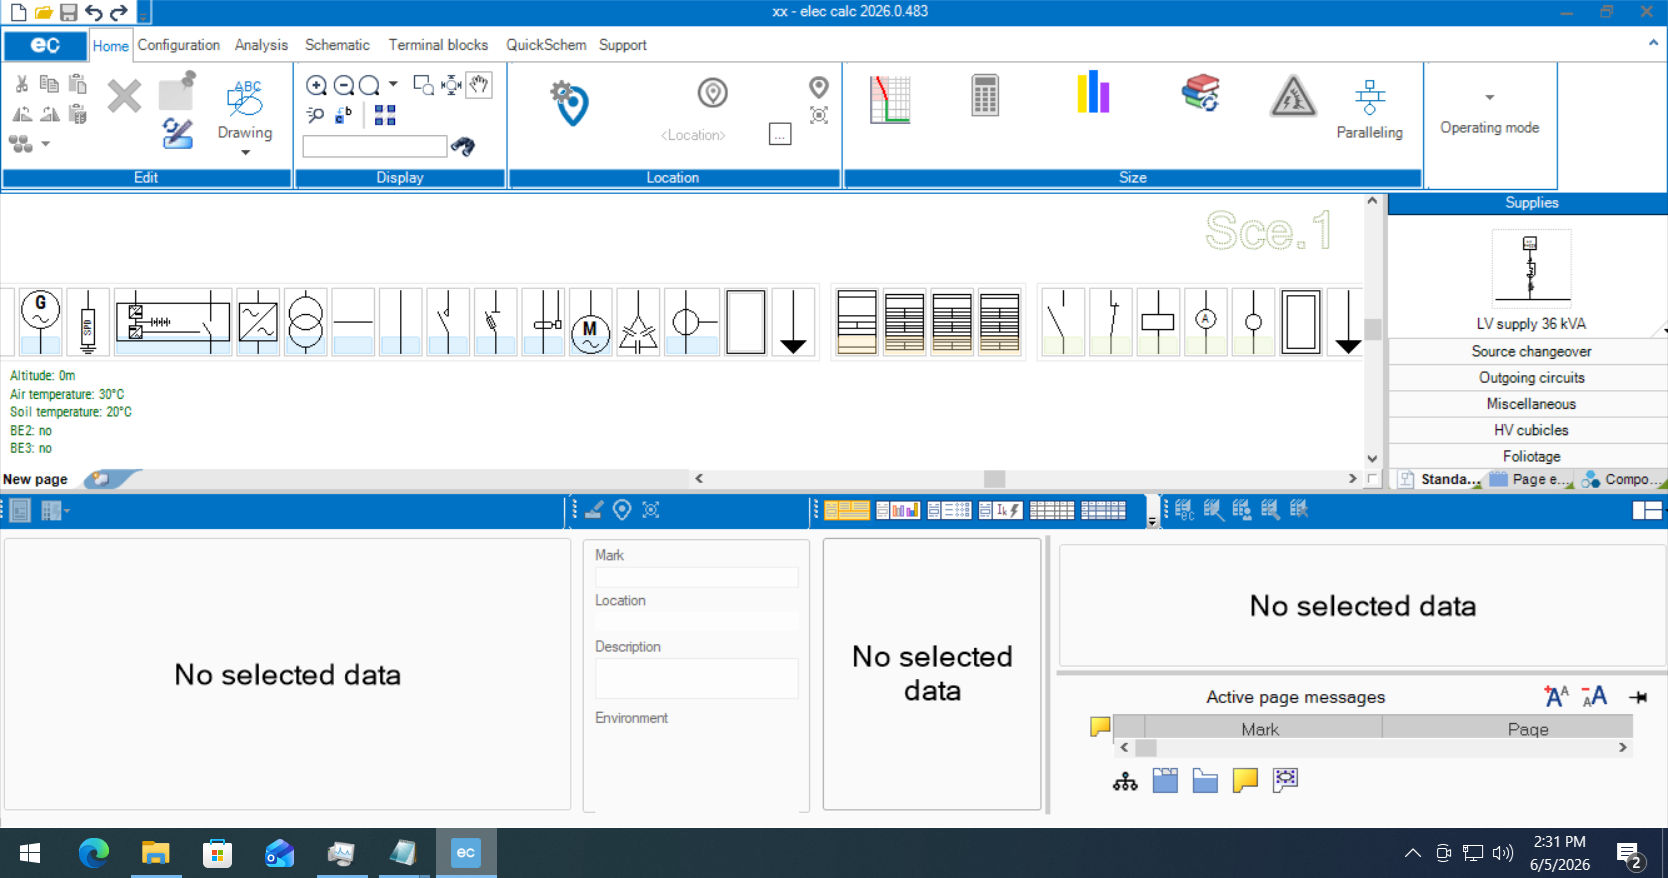This screenshot has width=1668, height=878.
Task: Expand the Source changeover section
Action: pos(1530,351)
